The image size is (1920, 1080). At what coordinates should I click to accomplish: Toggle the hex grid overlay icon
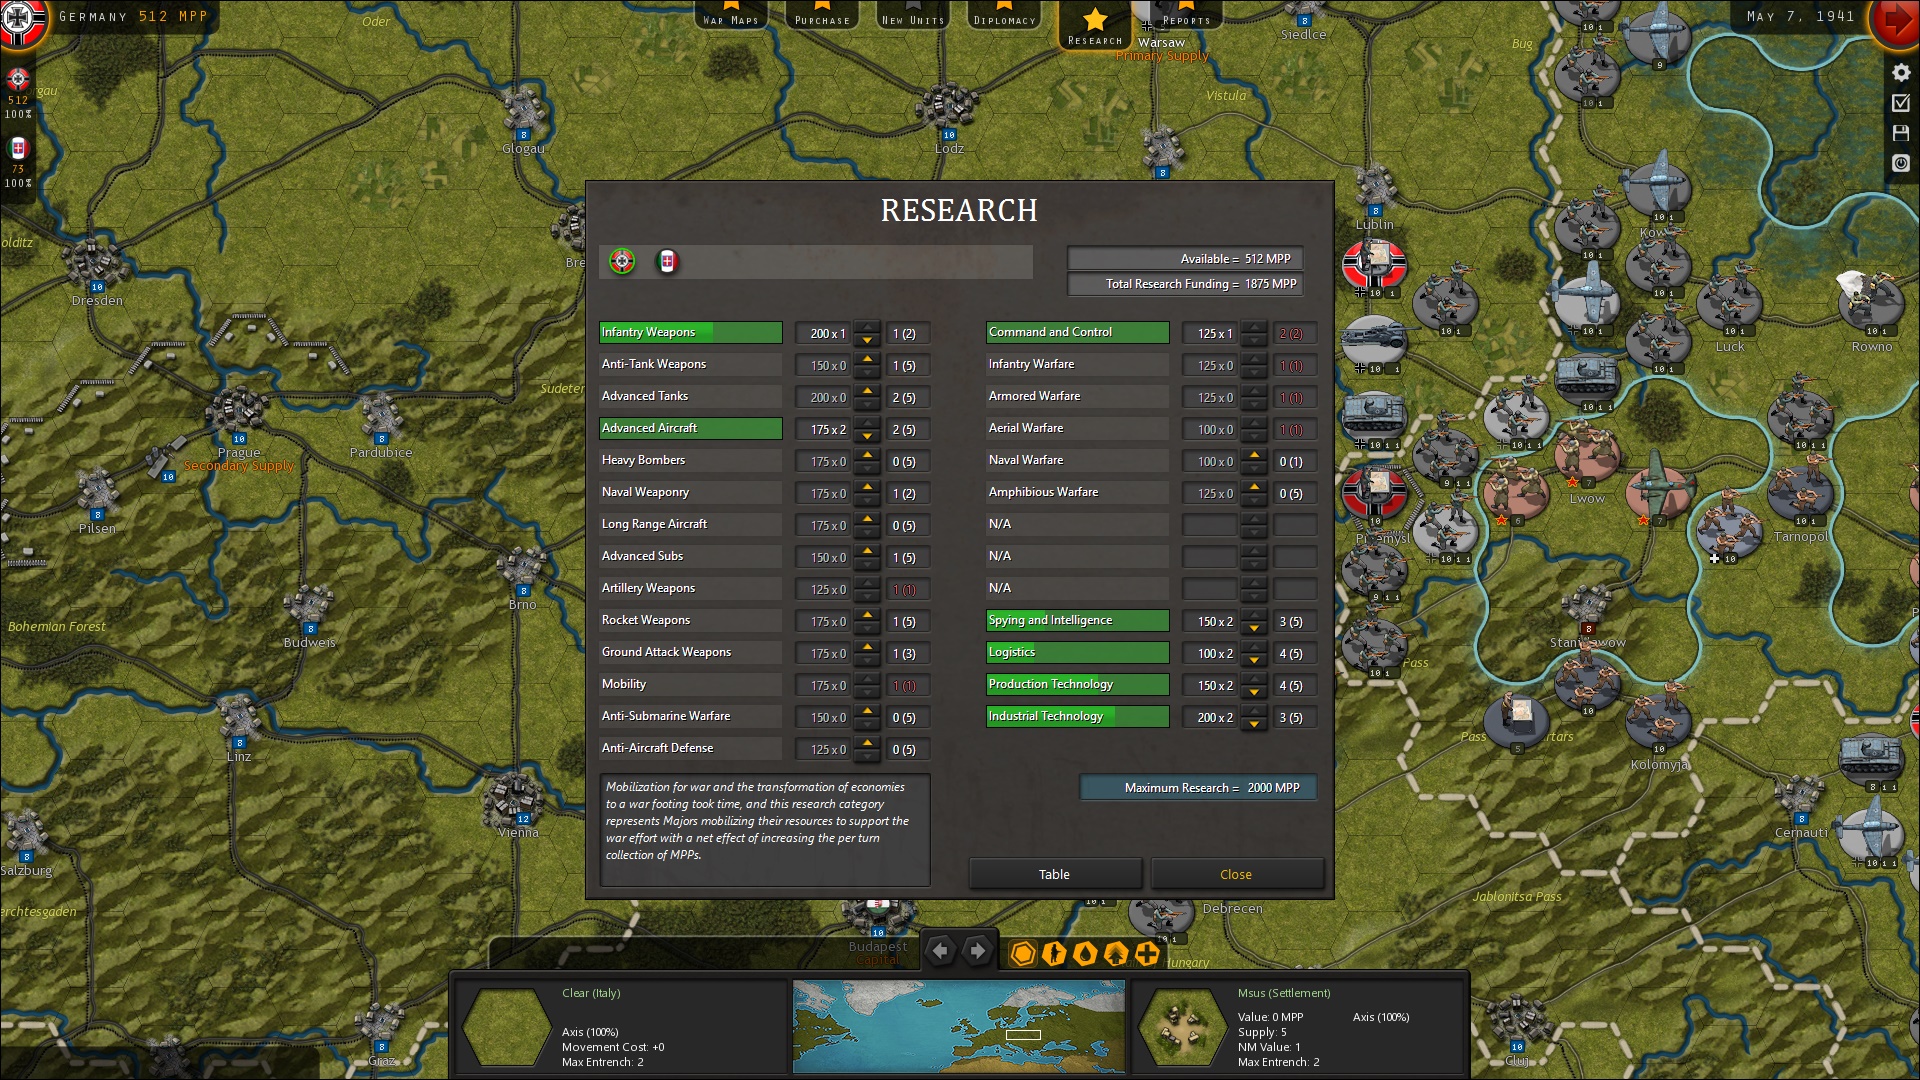tap(1022, 954)
